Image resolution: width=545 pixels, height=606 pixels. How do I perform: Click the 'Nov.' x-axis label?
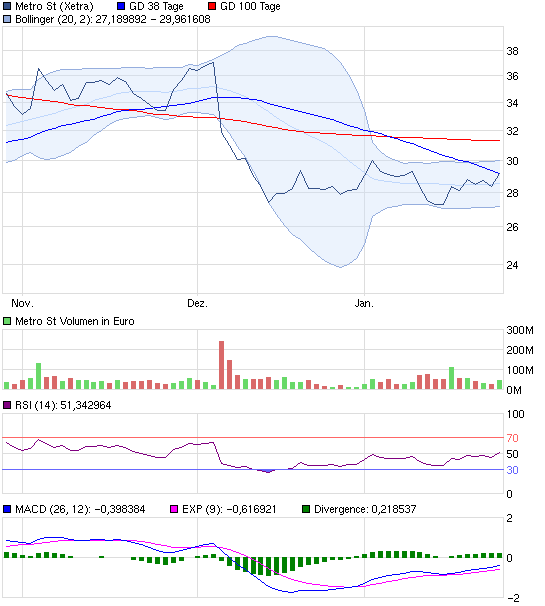(22, 303)
